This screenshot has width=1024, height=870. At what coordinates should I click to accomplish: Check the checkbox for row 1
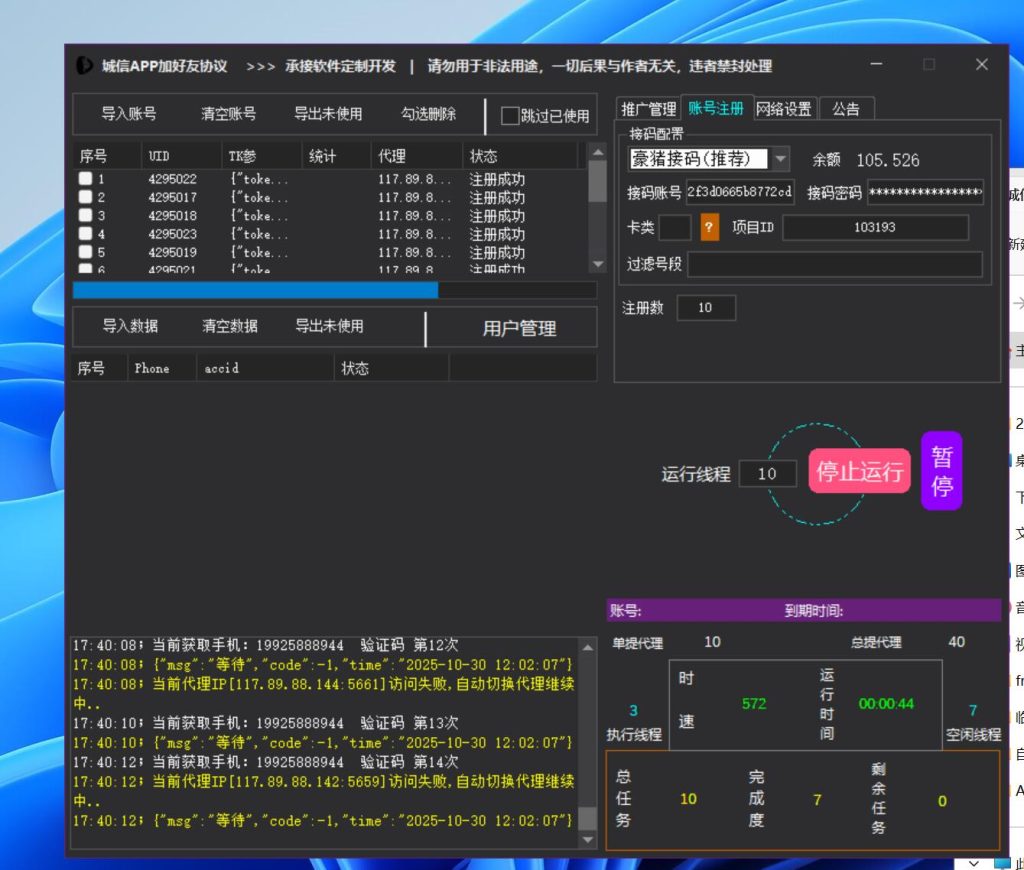click(86, 179)
